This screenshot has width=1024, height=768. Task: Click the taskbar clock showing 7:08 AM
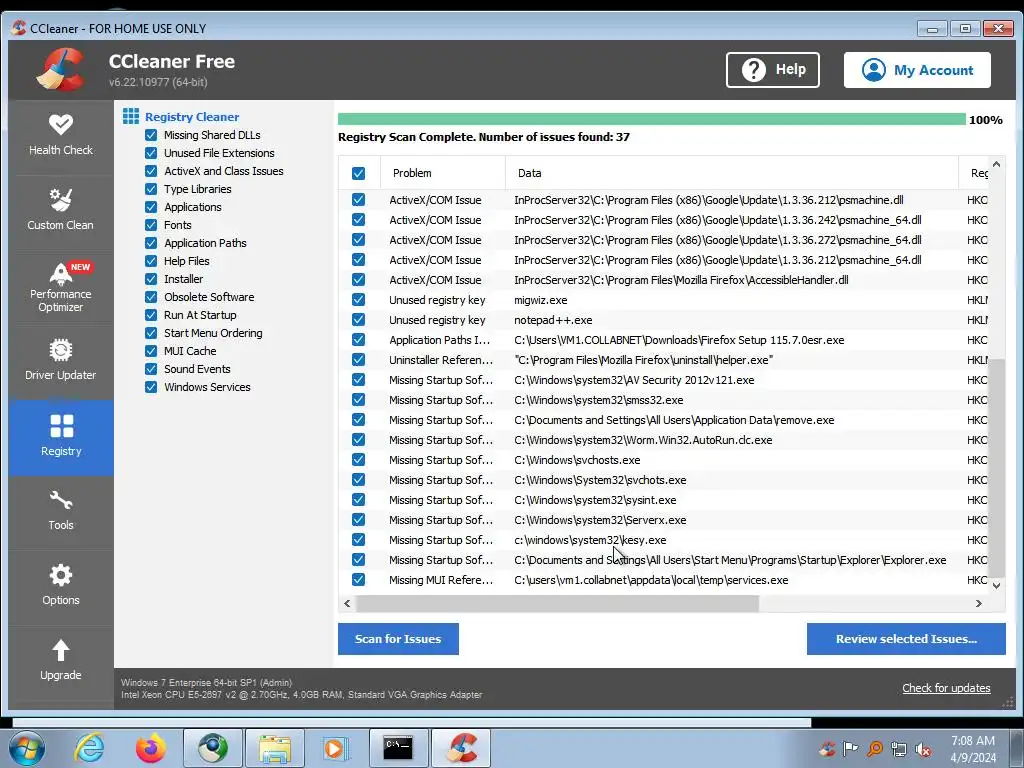pyautogui.click(x=973, y=749)
